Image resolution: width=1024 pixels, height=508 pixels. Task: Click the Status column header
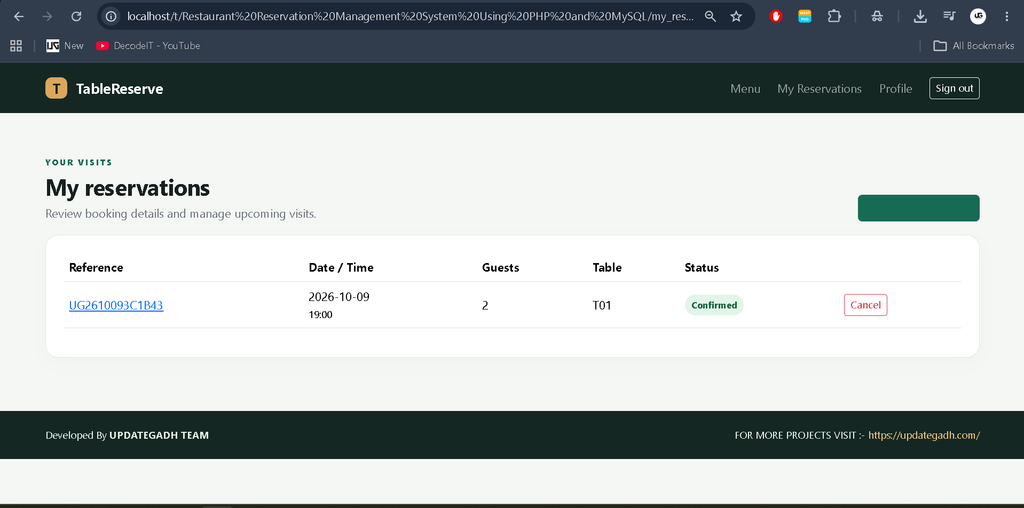click(x=701, y=267)
